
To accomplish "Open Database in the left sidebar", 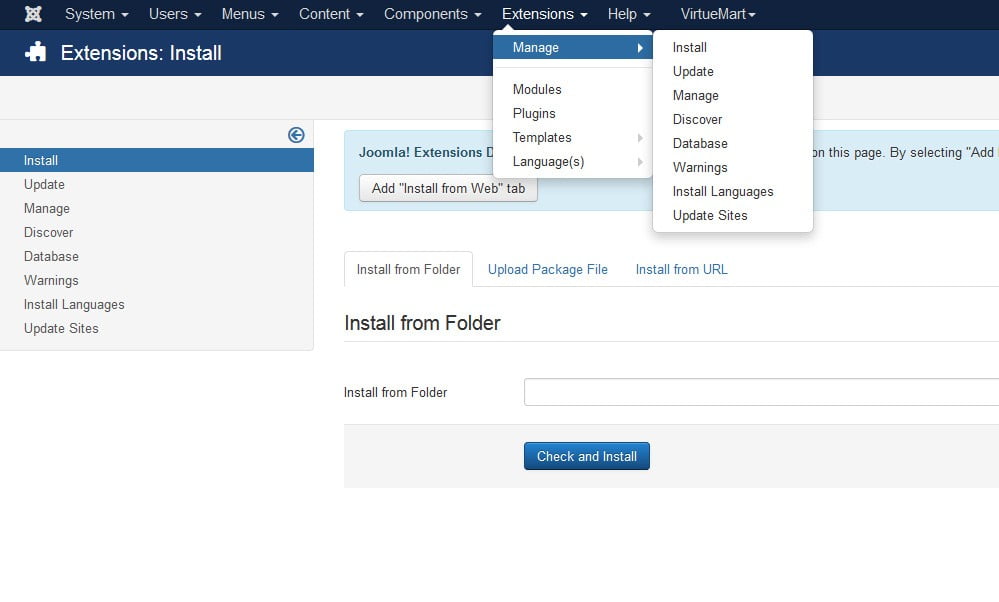I will (x=51, y=256).
